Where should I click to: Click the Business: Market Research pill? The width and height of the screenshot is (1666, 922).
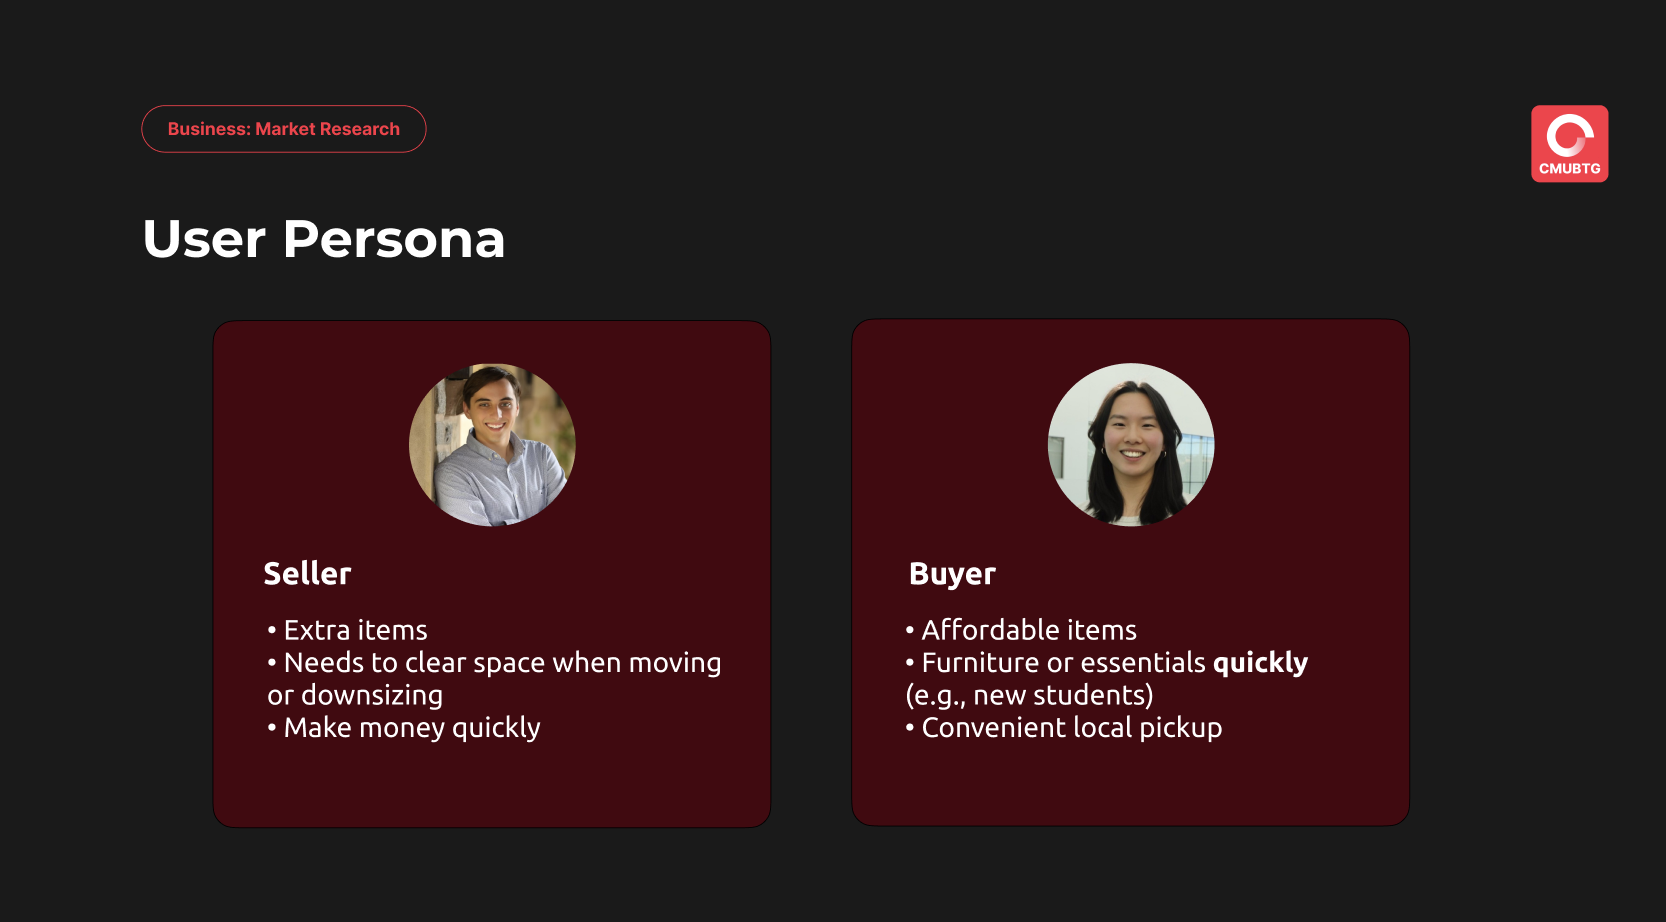(x=284, y=129)
